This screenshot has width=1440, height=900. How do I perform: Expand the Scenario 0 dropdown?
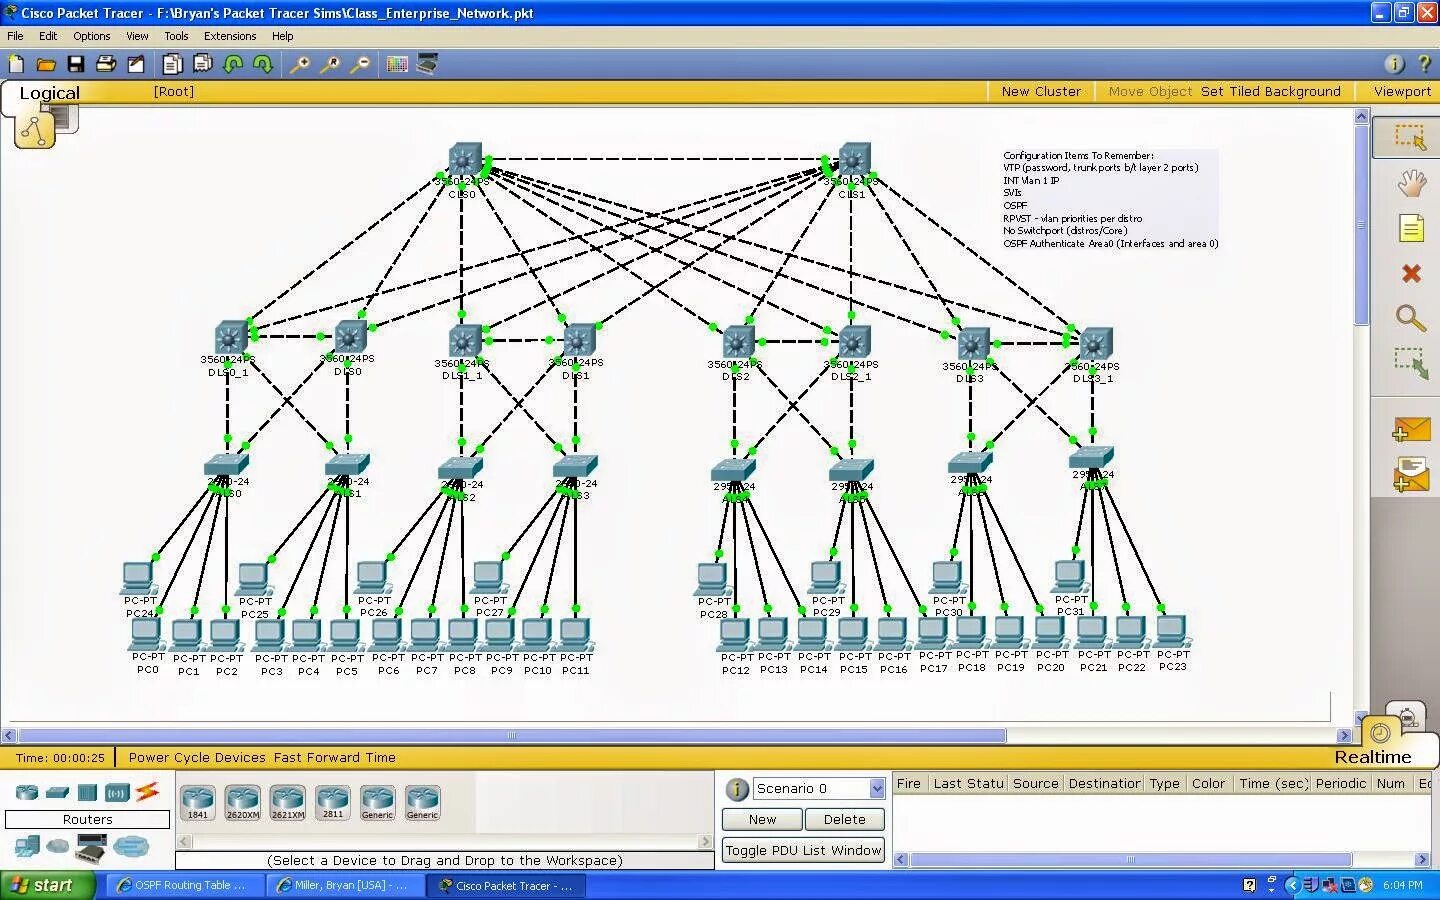[x=875, y=788]
